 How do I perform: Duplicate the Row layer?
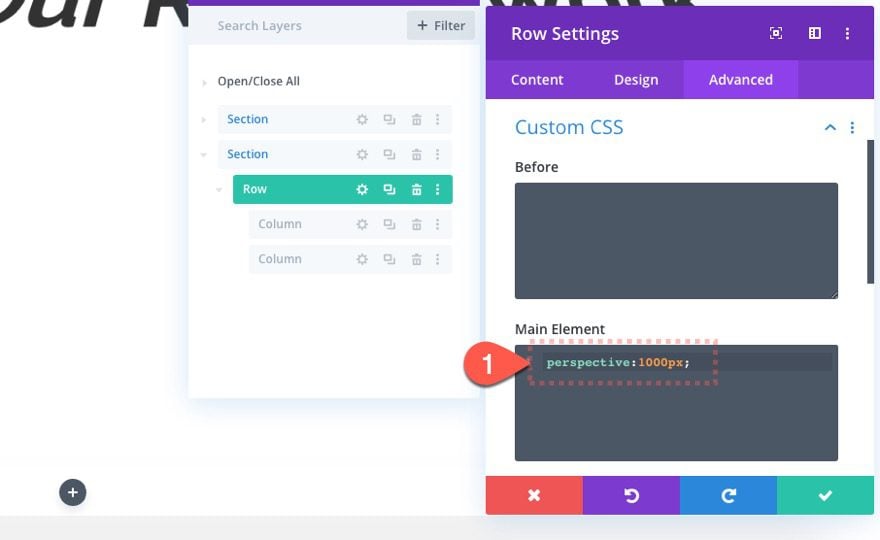click(x=389, y=189)
